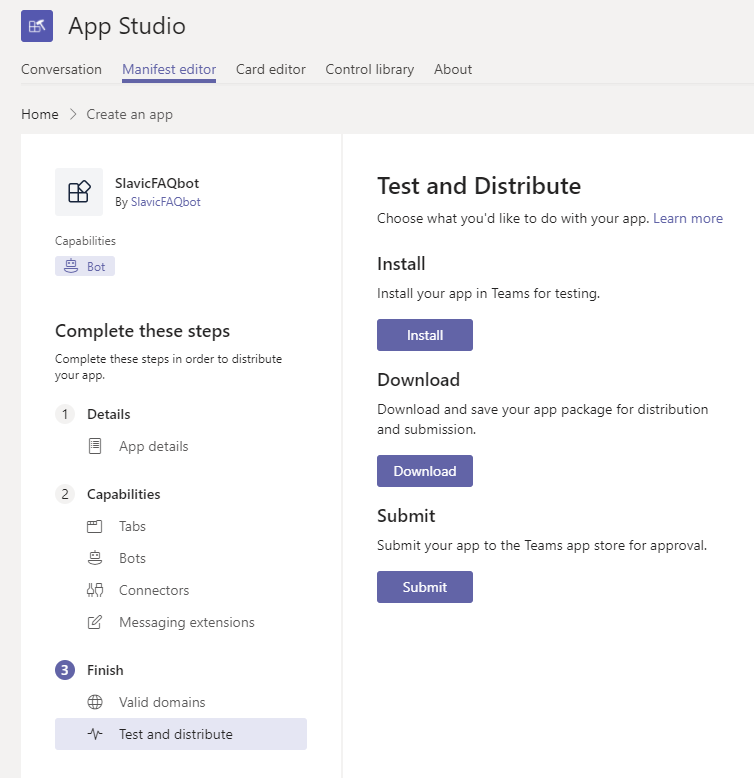Image resolution: width=754 pixels, height=778 pixels.
Task: Open the Bots capability
Action: click(x=132, y=558)
